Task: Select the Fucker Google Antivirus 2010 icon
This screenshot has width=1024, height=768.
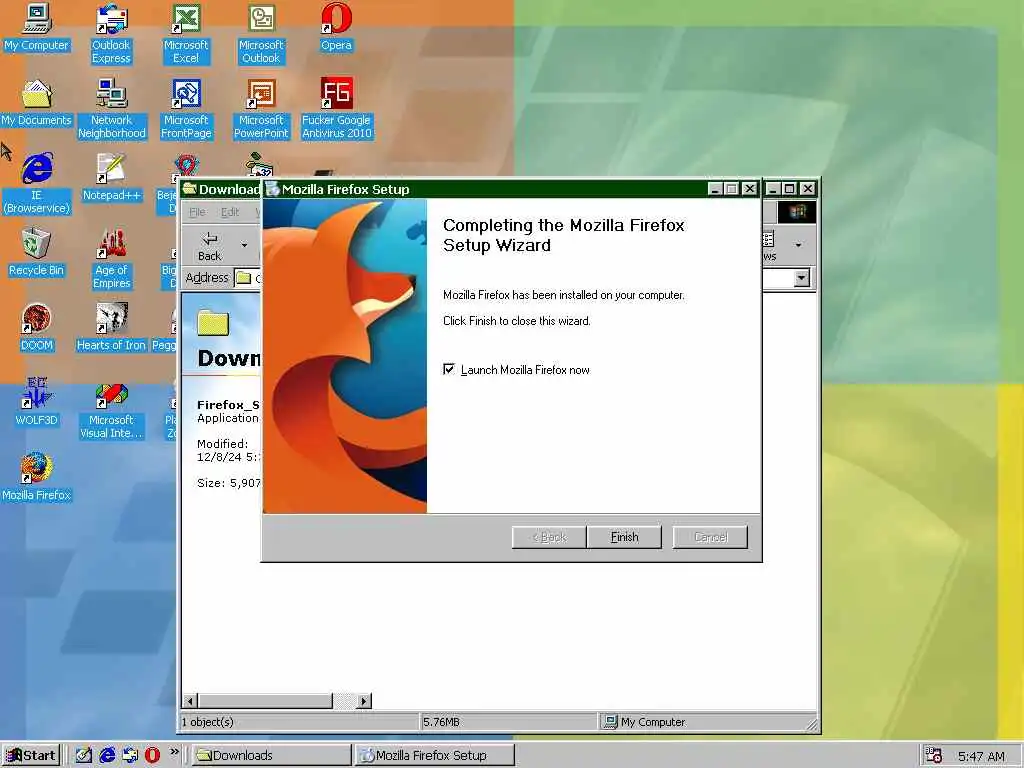Action: (x=336, y=109)
